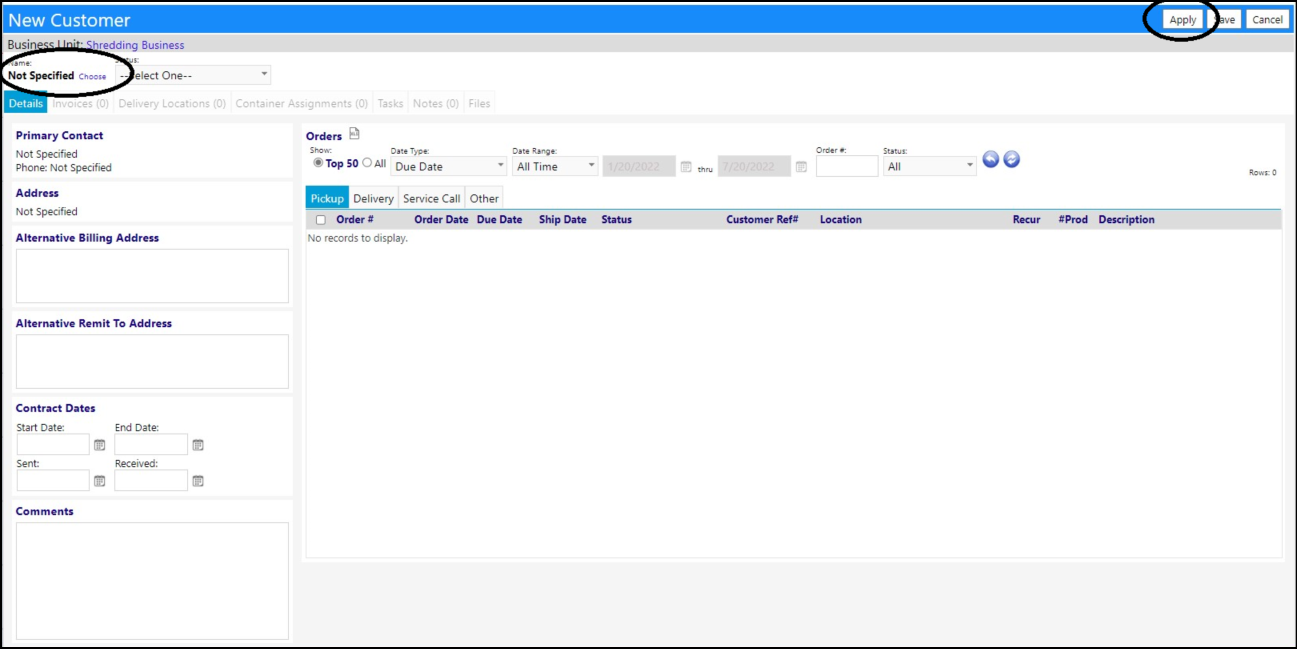Click the Alternative Billing Address text box

click(152, 276)
